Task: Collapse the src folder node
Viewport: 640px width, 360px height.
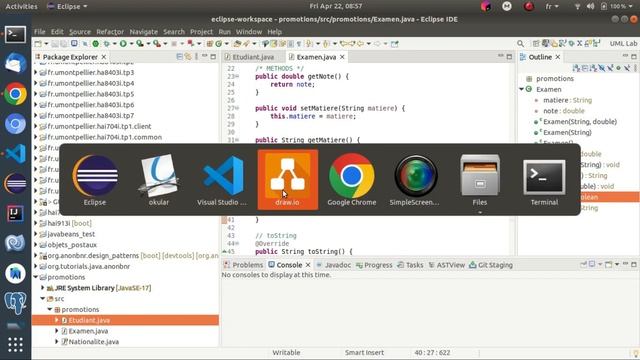Action: click(43, 299)
